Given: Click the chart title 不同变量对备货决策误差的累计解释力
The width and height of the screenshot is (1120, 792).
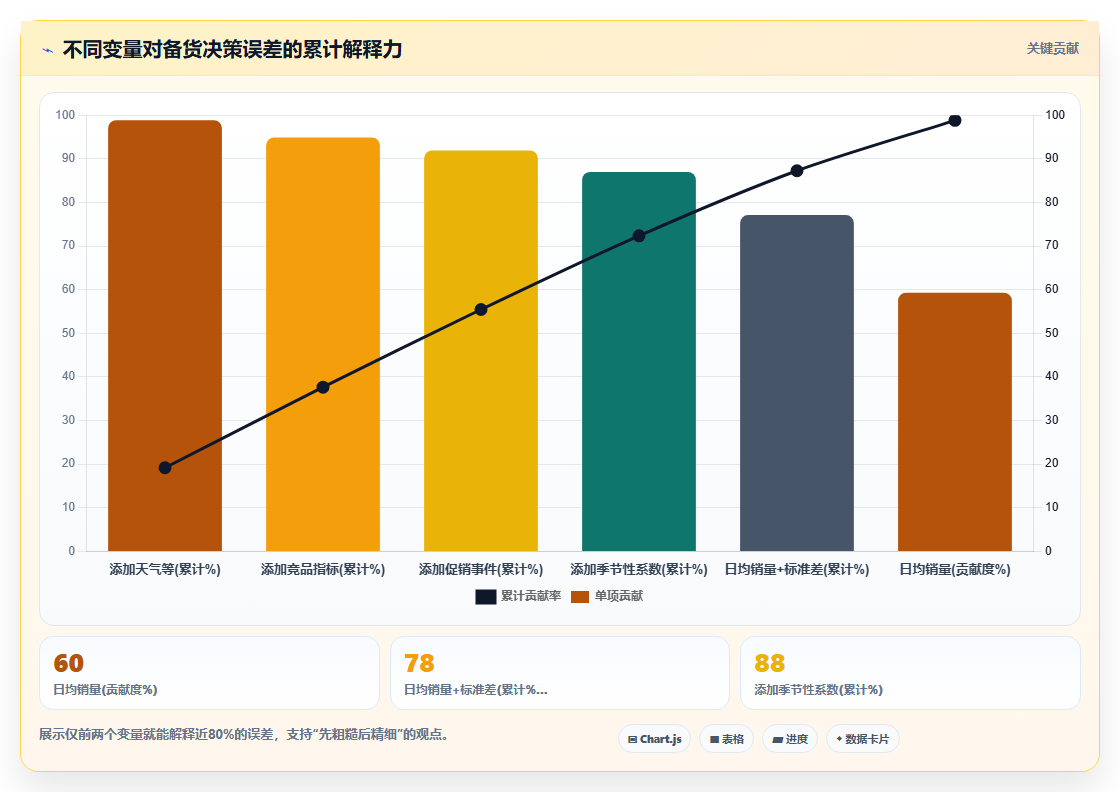Looking at the screenshot, I should point(232,49).
